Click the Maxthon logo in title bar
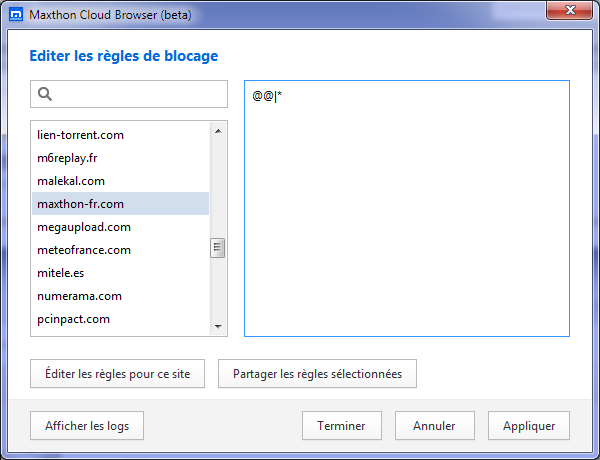600x460 pixels. click(16, 15)
